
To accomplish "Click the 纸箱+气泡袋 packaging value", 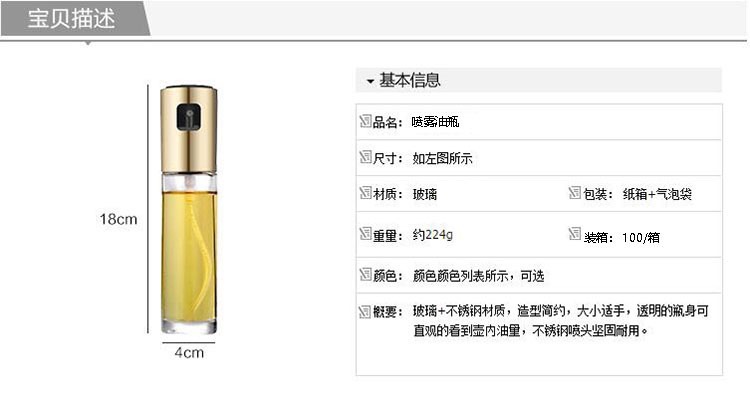I will [657, 194].
